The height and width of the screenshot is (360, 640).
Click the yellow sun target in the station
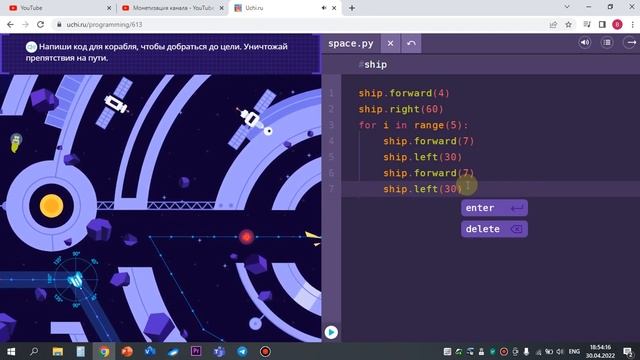click(x=51, y=206)
